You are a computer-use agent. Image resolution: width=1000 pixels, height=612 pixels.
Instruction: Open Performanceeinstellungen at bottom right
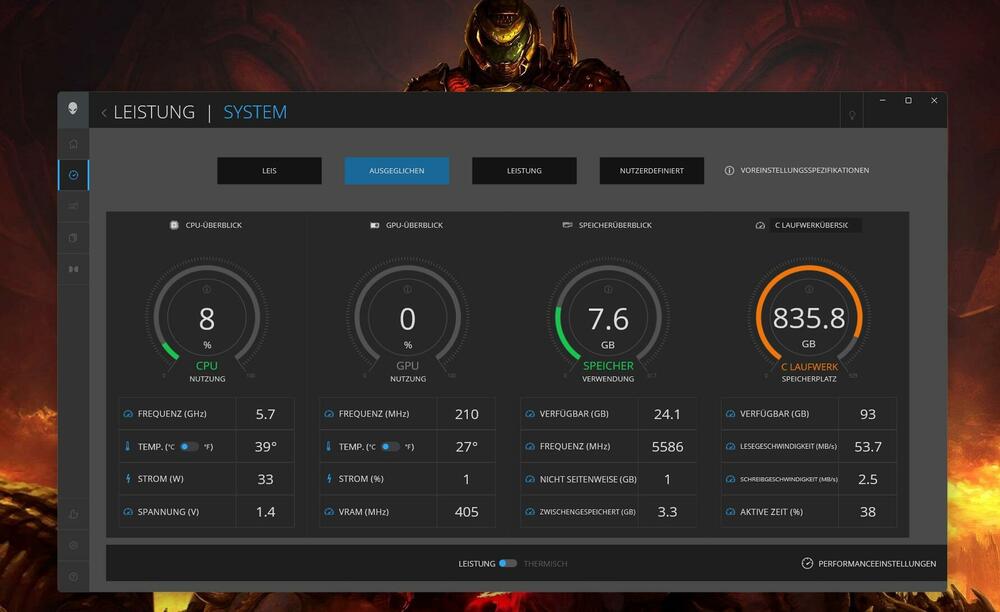[x=869, y=564]
